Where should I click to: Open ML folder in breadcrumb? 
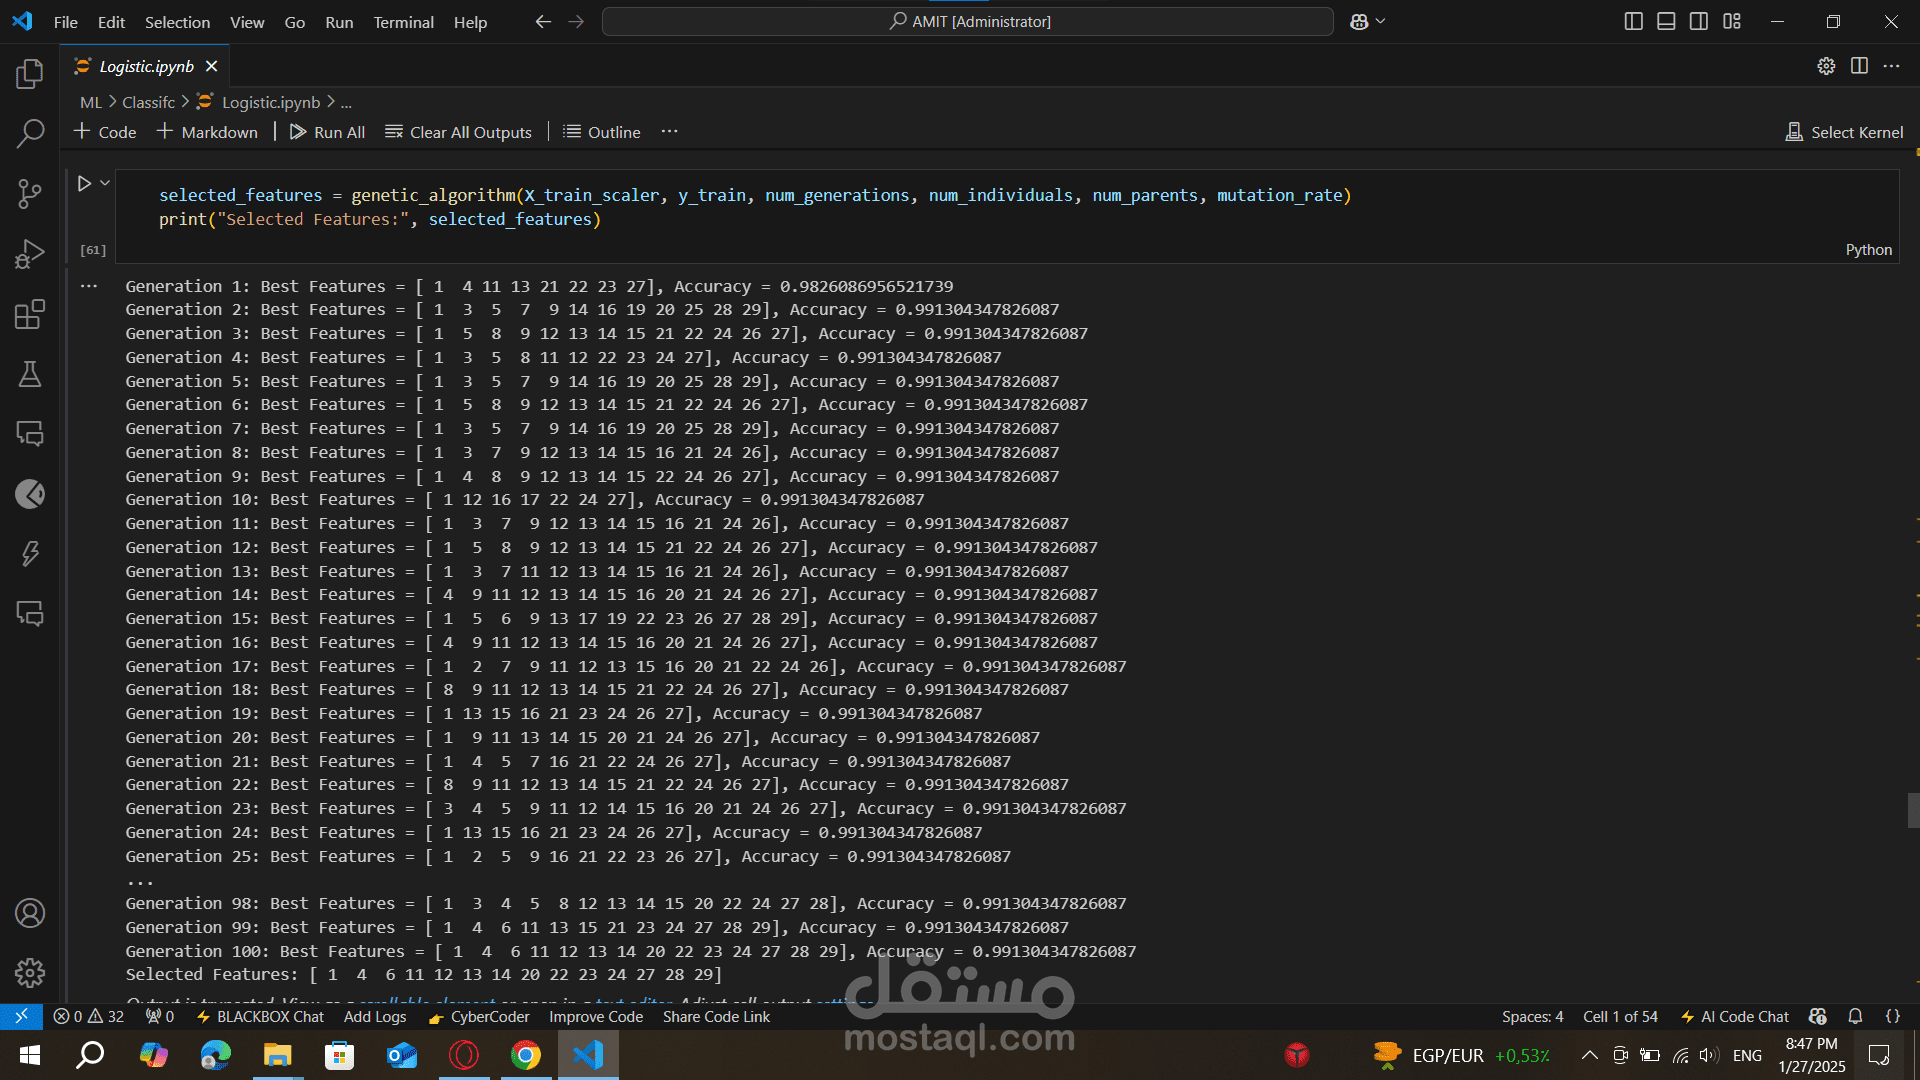click(91, 102)
